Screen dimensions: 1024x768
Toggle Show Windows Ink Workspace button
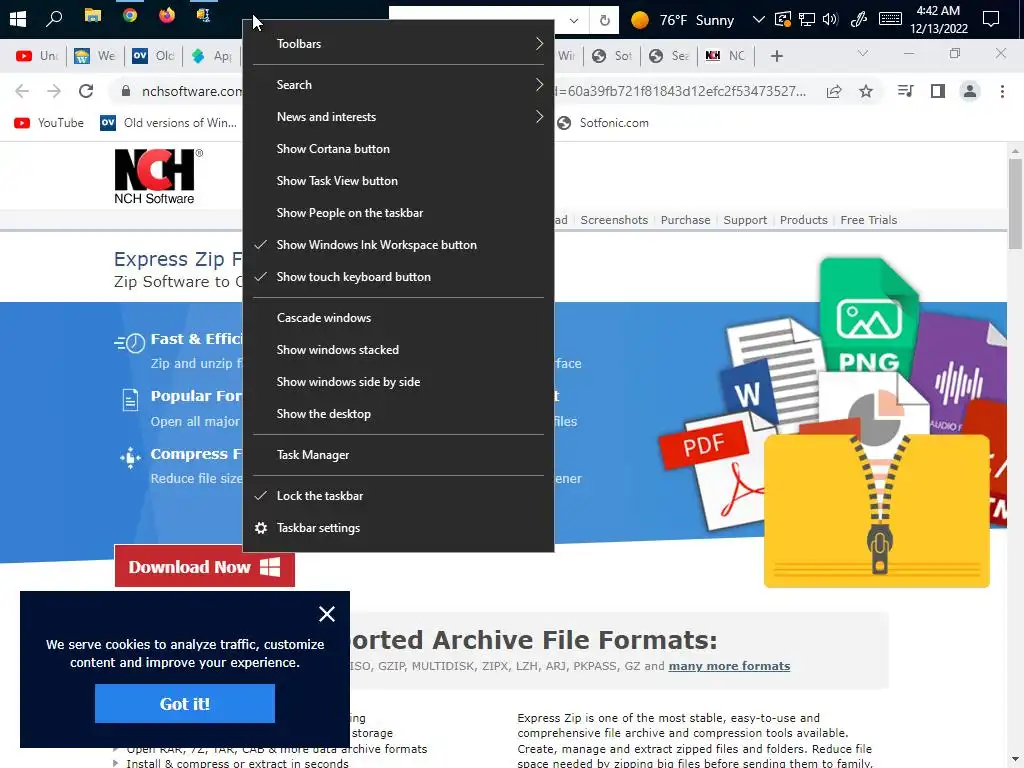[398, 245]
